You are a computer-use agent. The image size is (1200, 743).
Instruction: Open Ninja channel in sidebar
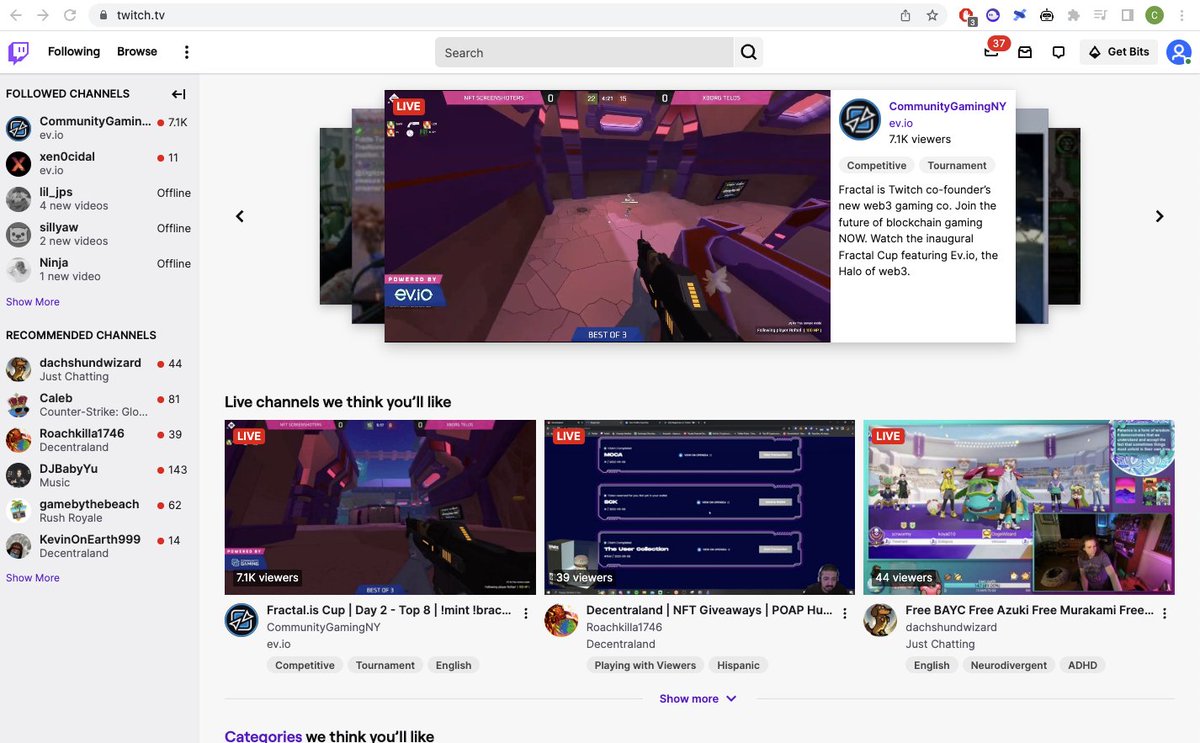(x=98, y=269)
